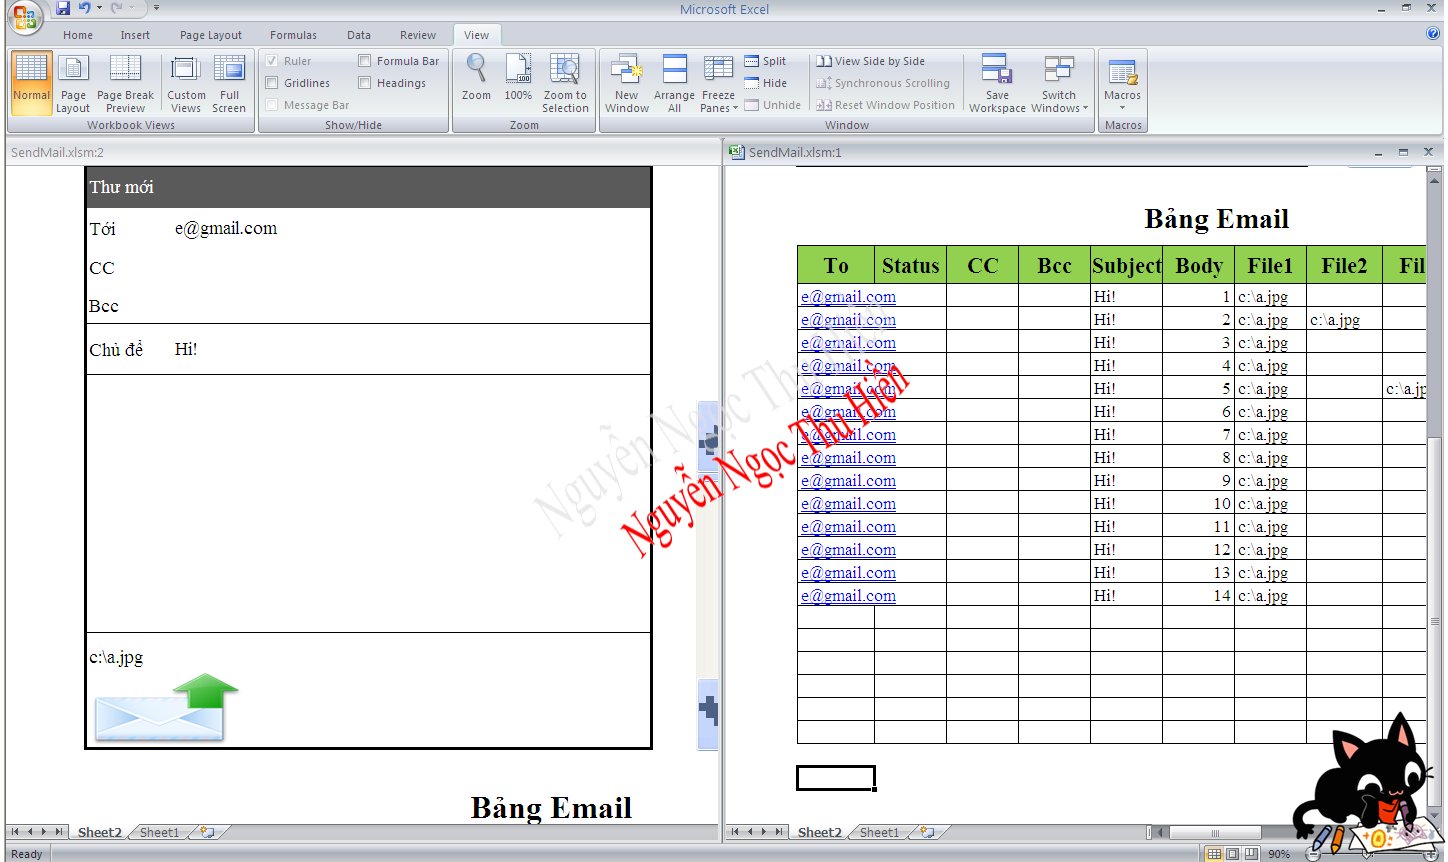This screenshot has height=862, width=1448.
Task: Open the Home ribbon tab
Action: [77, 35]
